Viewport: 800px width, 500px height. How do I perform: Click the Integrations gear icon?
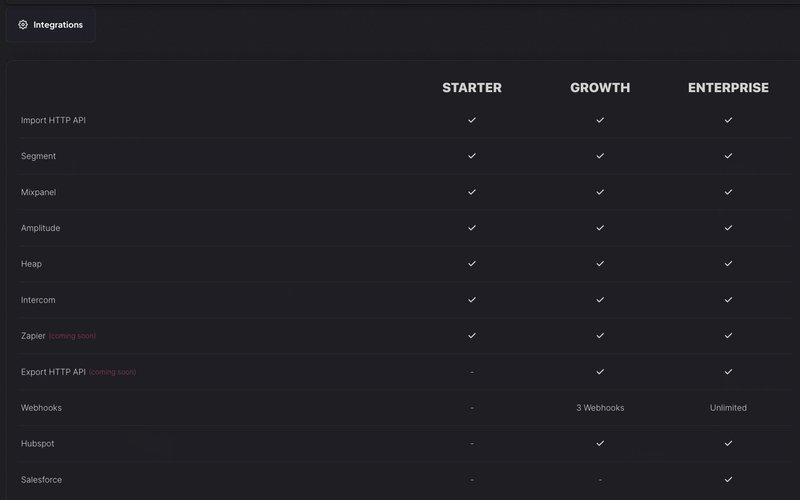click(x=23, y=25)
